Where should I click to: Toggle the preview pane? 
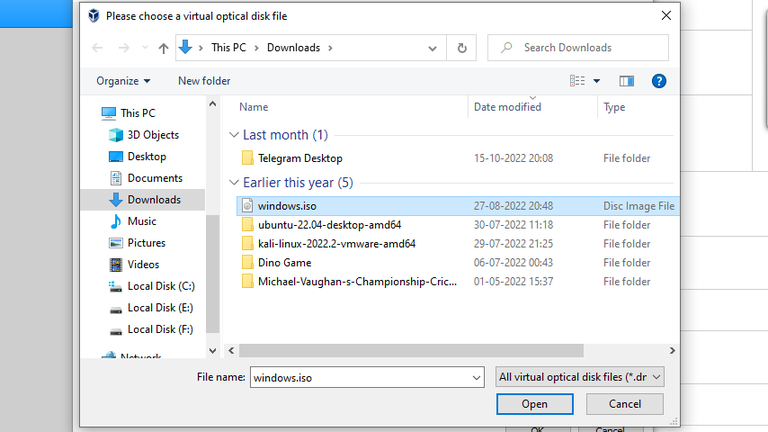pos(626,81)
